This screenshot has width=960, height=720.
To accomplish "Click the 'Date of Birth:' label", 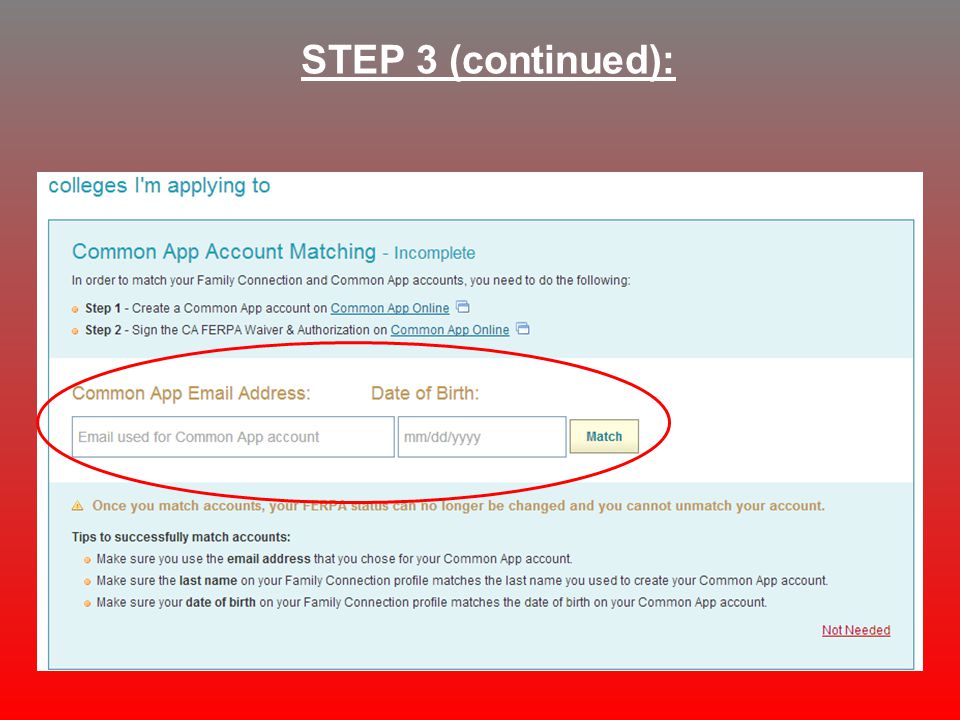I will (x=425, y=393).
